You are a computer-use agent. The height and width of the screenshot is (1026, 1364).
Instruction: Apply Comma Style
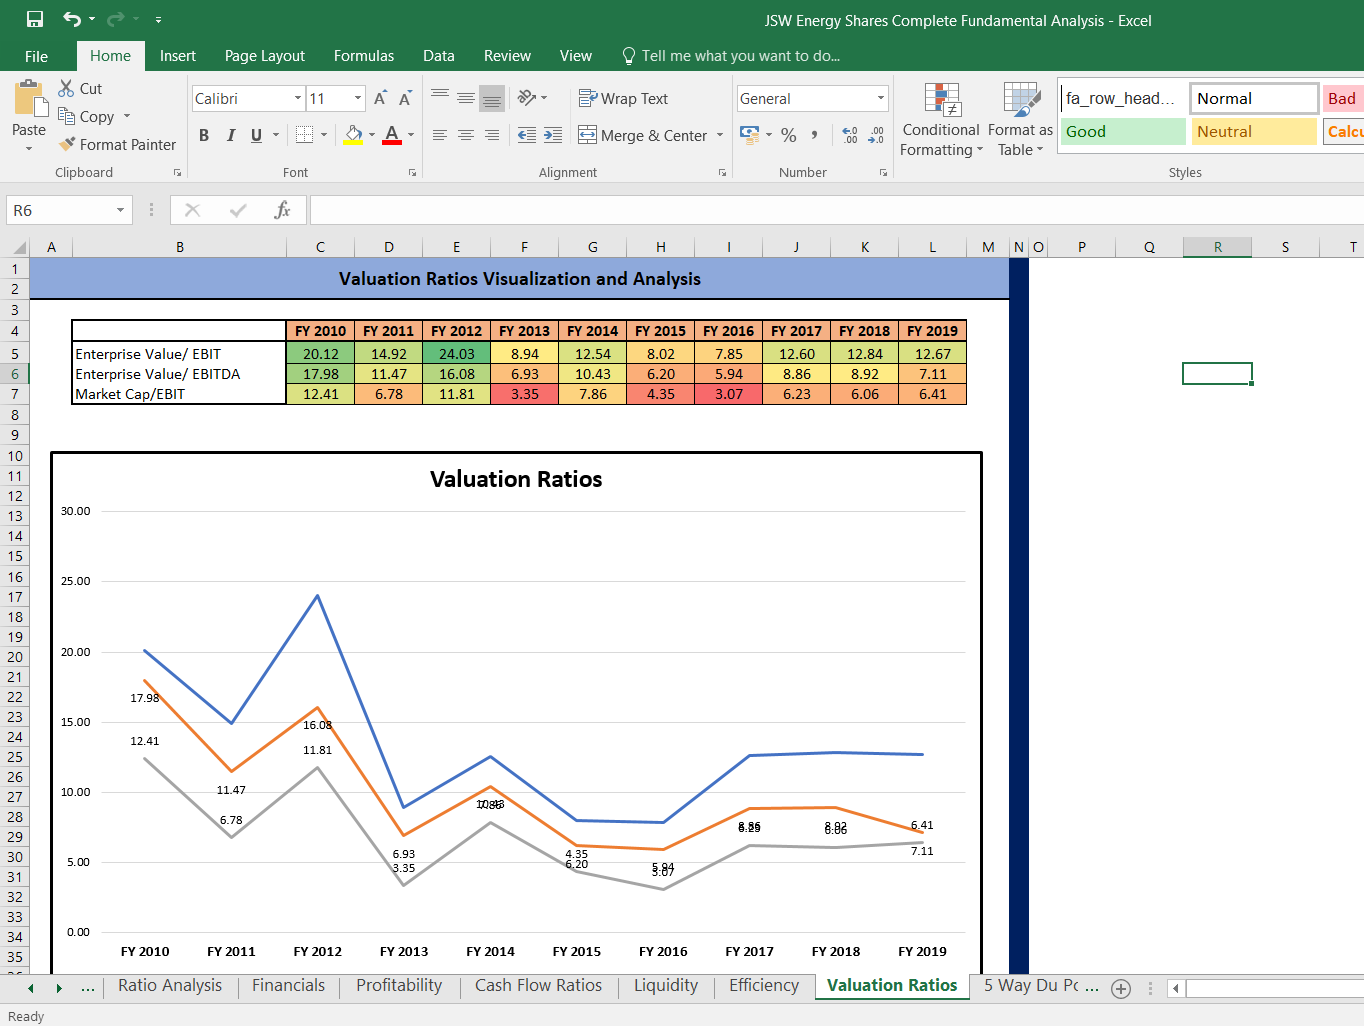coord(815,135)
